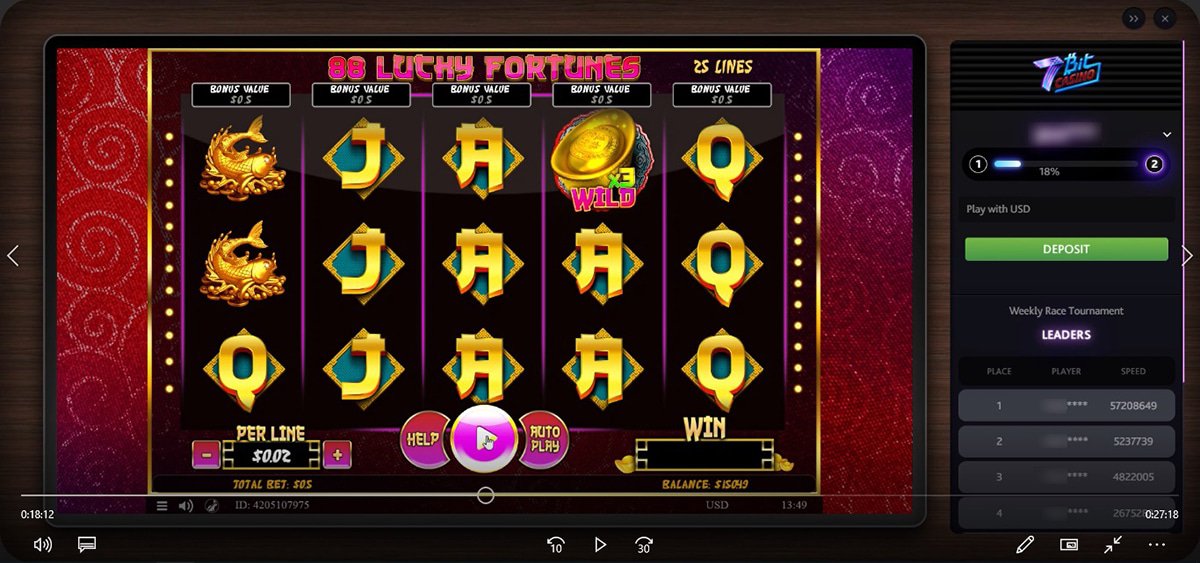1200x563 pixels.
Task: Click the video progress slider handle
Action: [485, 495]
